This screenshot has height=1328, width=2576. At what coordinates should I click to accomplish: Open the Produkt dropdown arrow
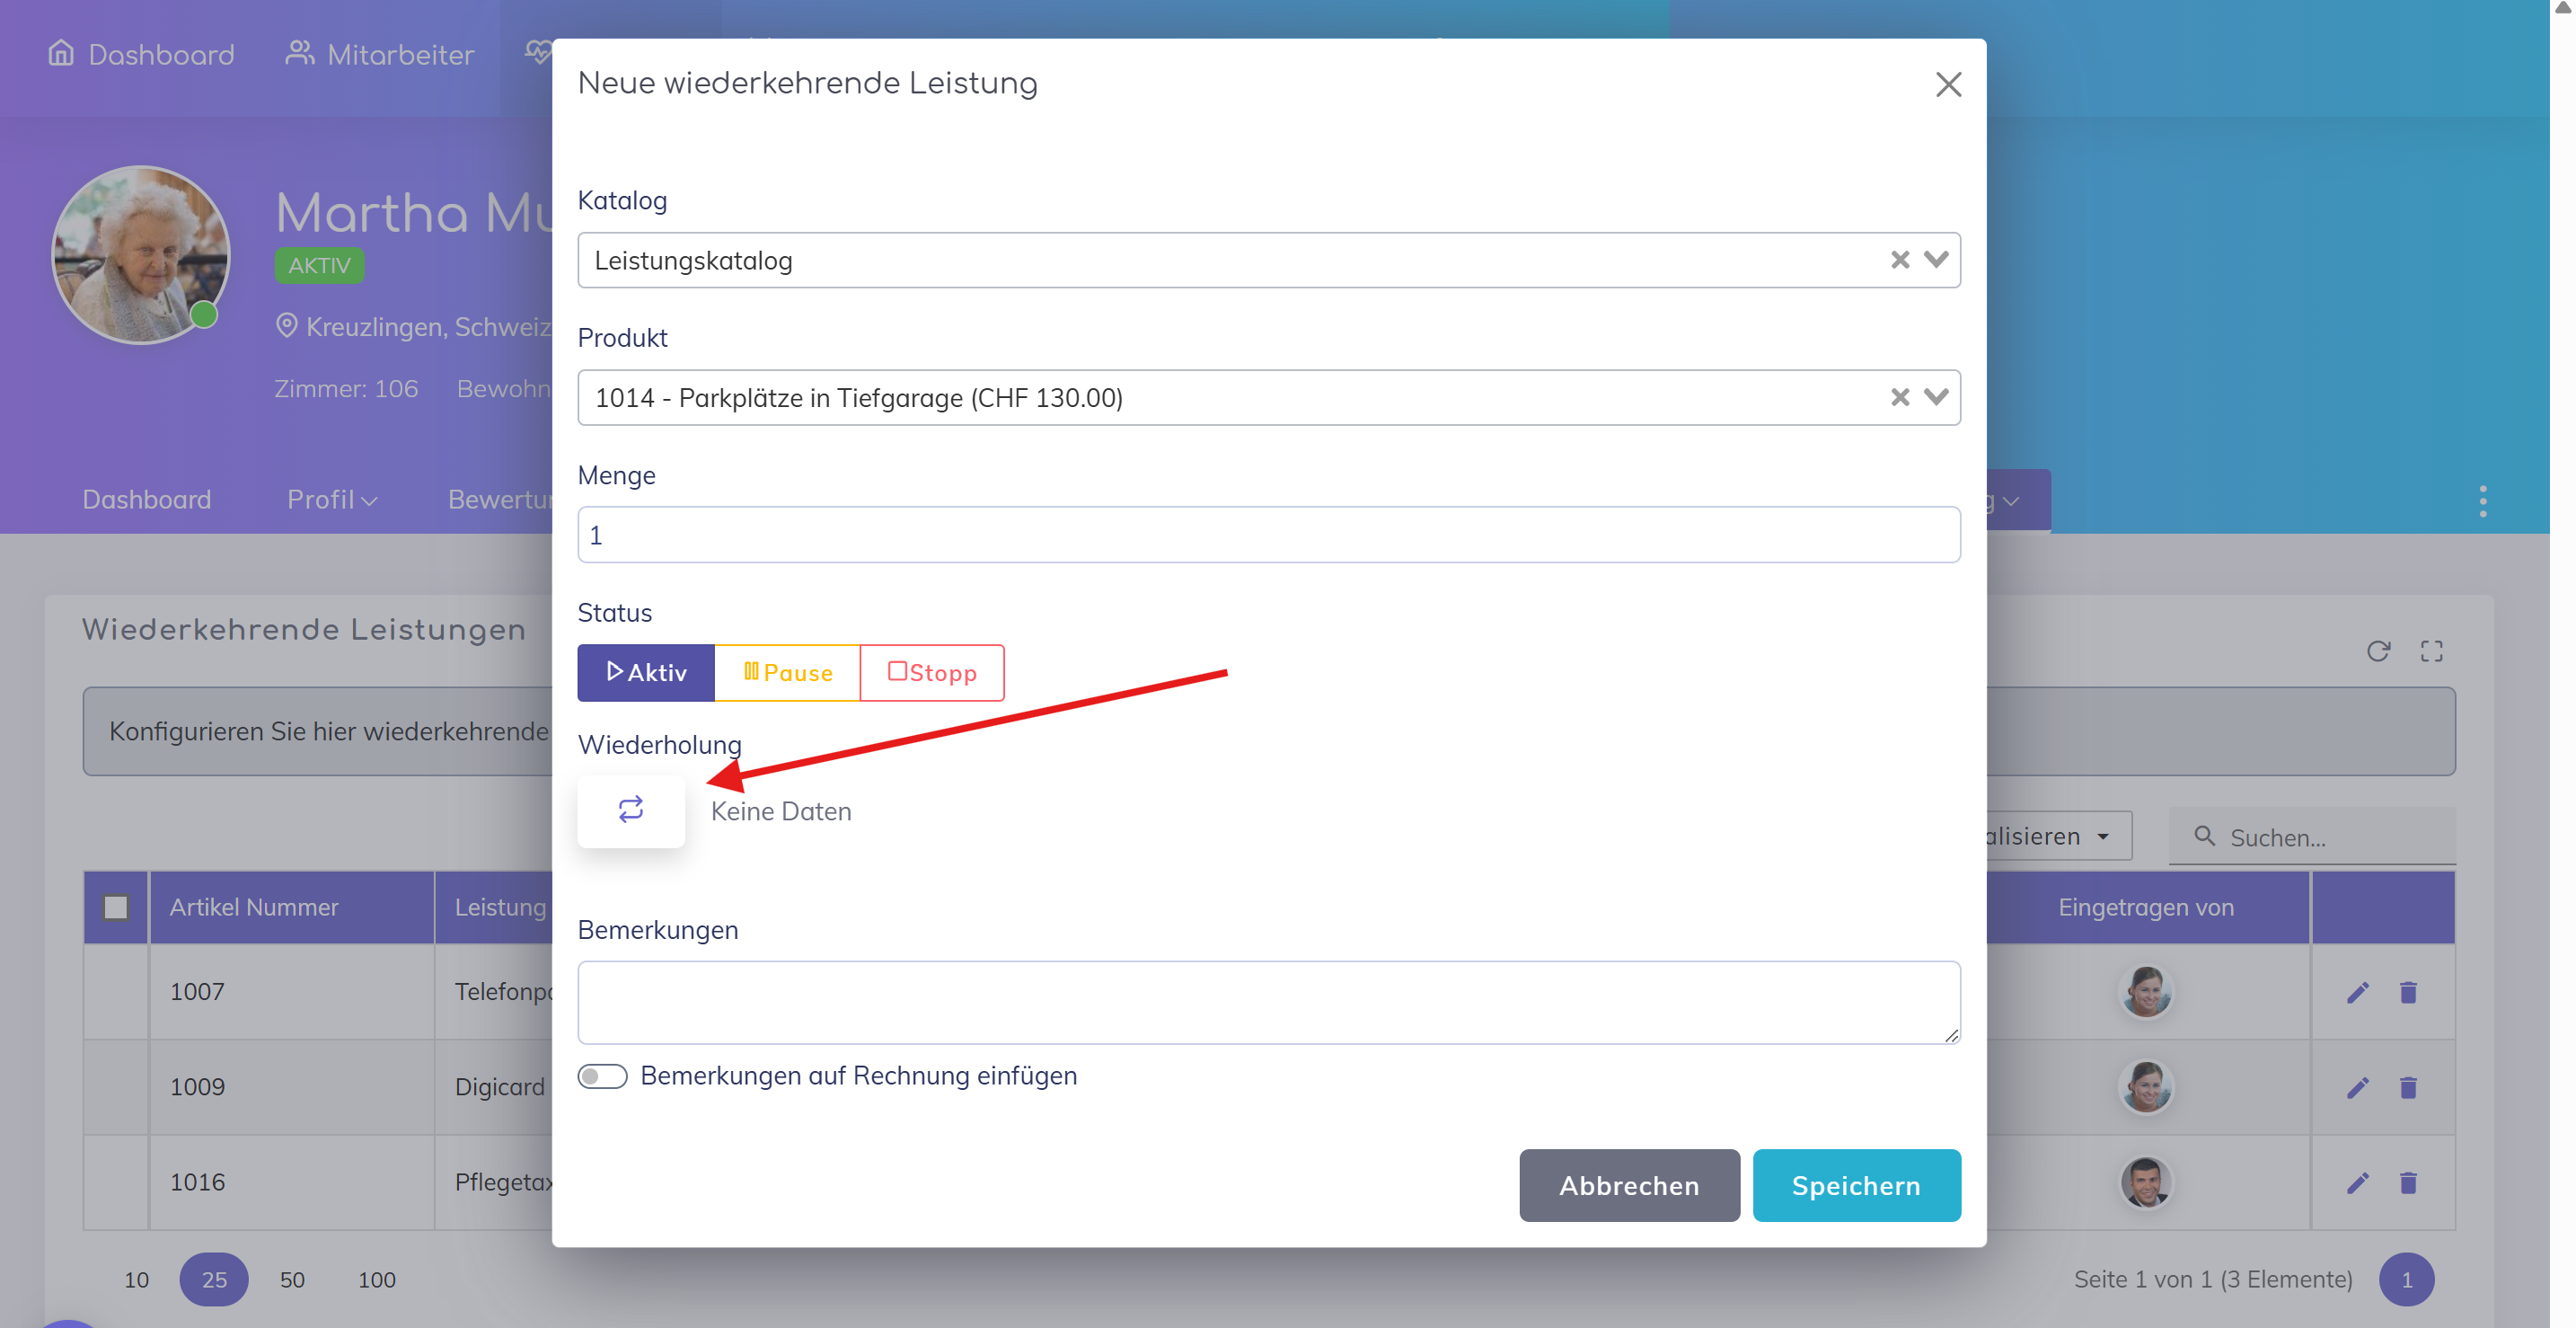pyautogui.click(x=1936, y=398)
